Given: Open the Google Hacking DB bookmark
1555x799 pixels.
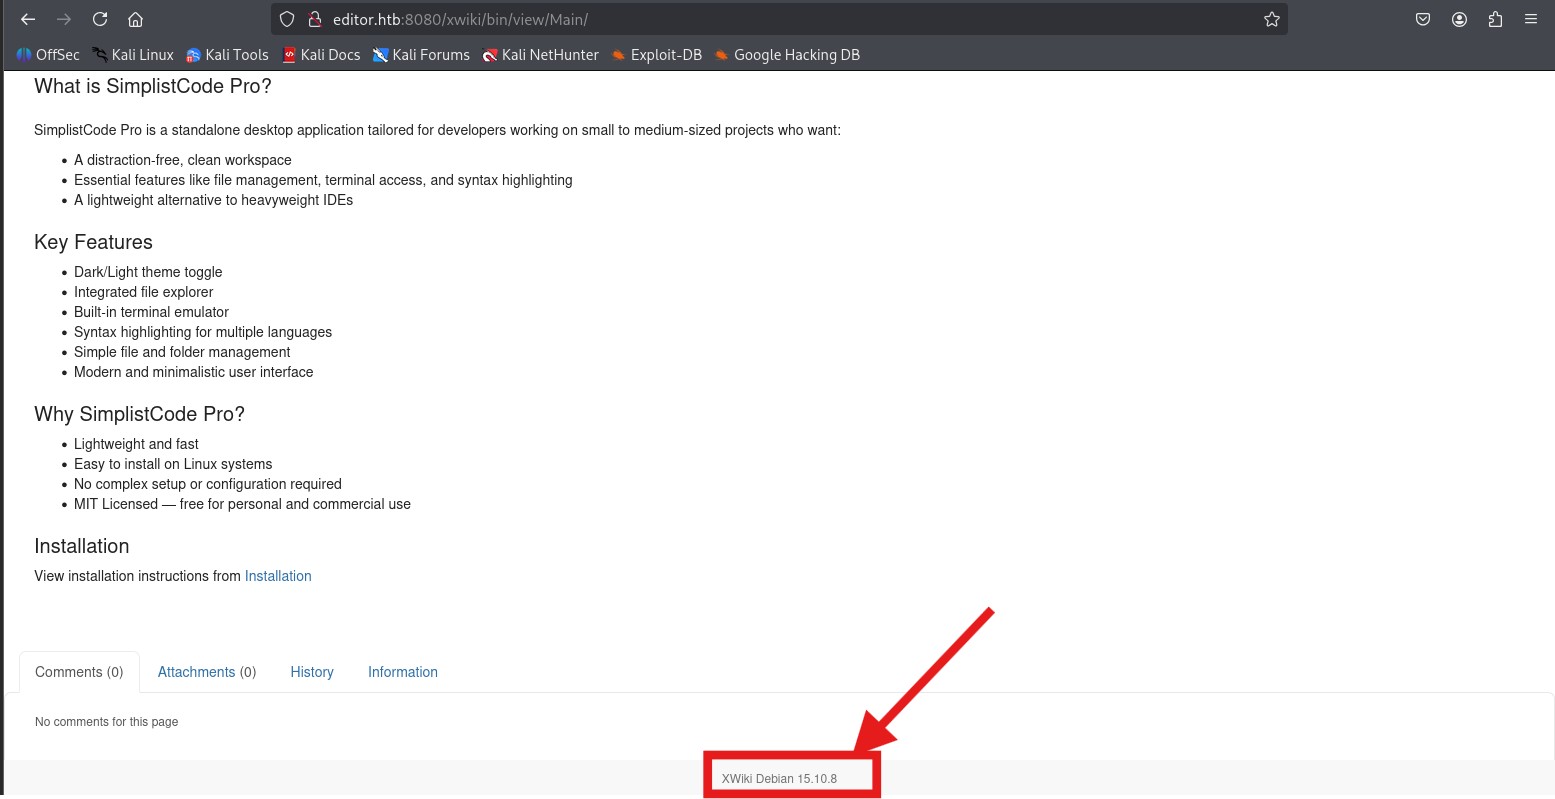Looking at the screenshot, I should (787, 55).
